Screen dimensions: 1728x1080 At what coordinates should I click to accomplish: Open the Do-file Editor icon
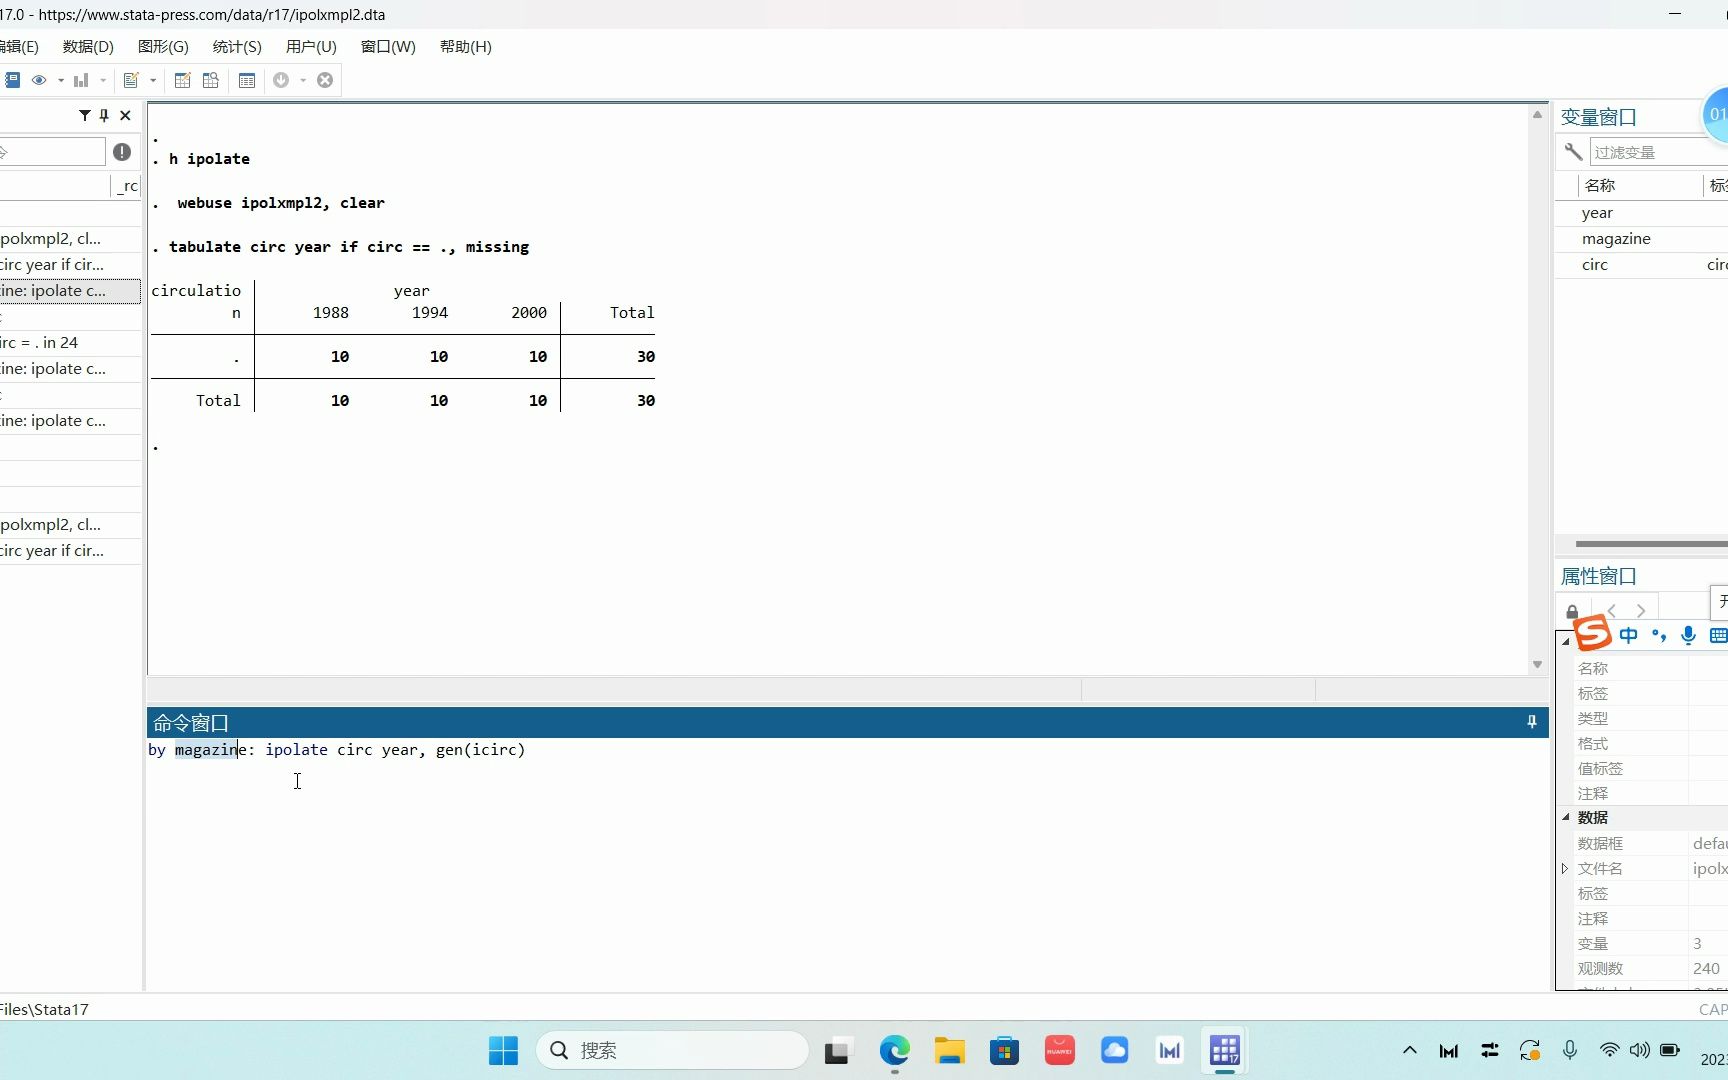click(x=131, y=80)
